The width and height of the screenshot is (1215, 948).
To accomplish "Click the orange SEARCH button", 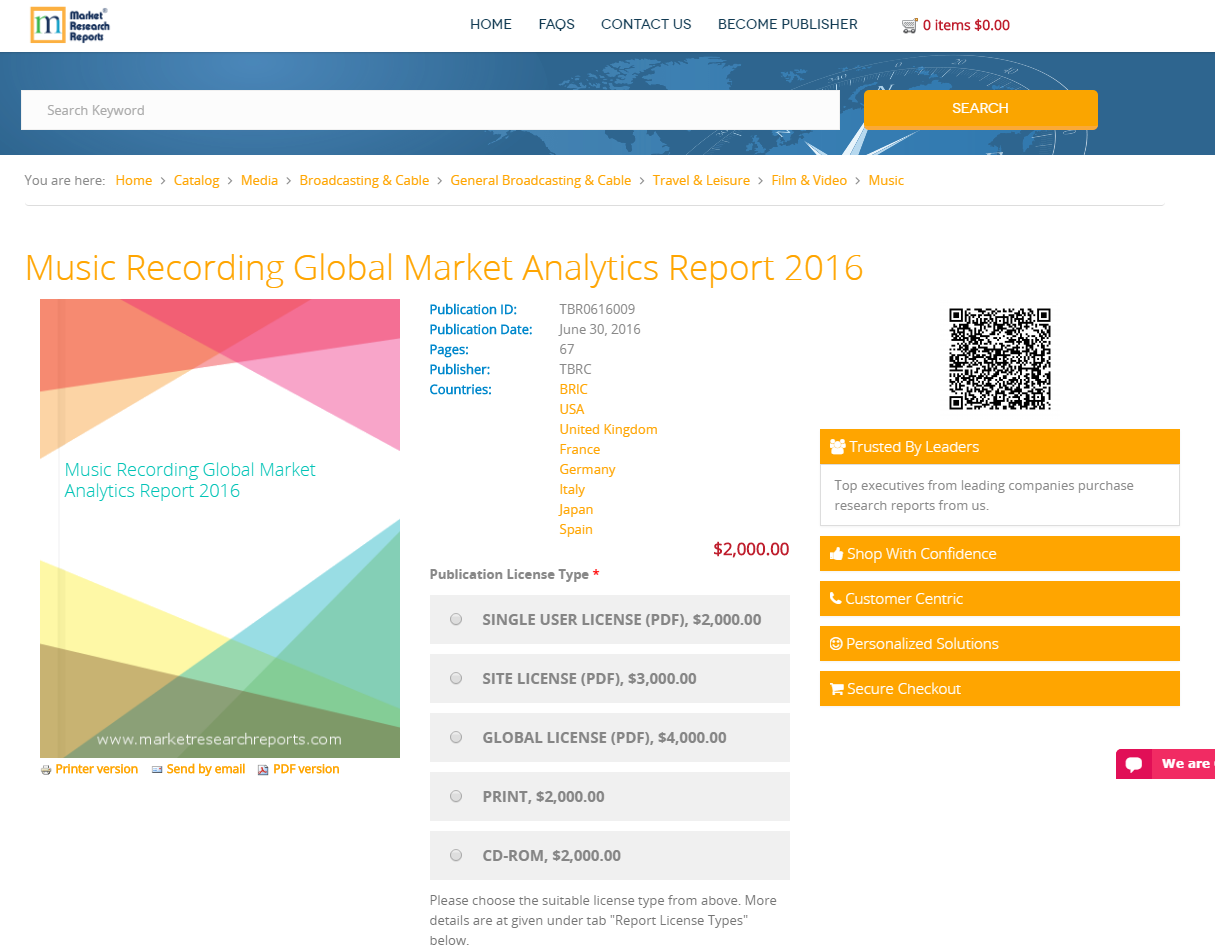I will 981,109.
